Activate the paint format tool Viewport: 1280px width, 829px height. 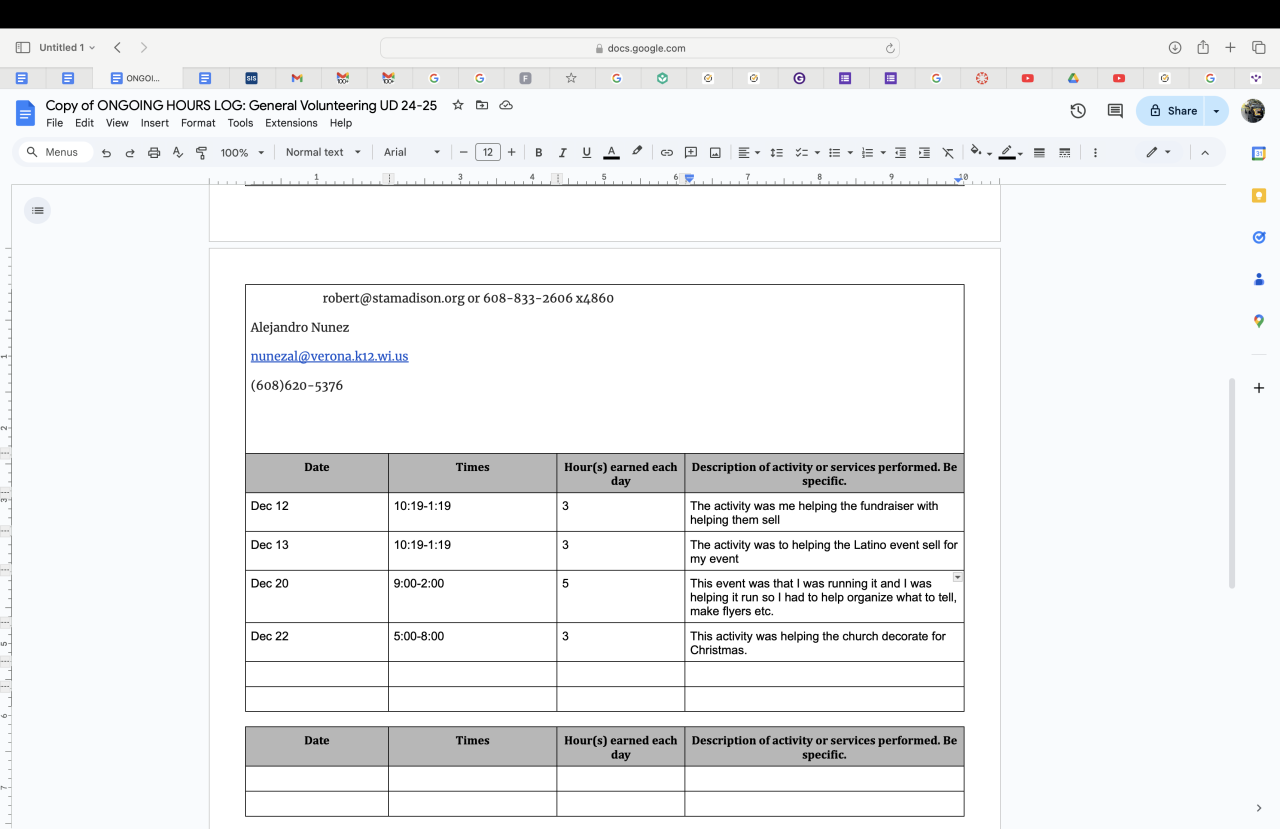201,153
